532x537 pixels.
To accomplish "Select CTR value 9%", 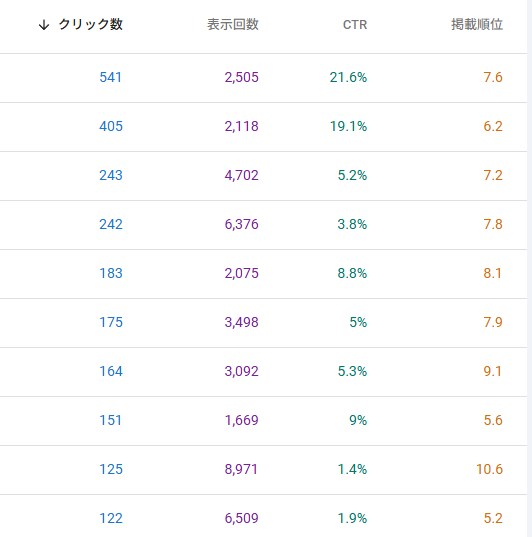I will [358, 420].
